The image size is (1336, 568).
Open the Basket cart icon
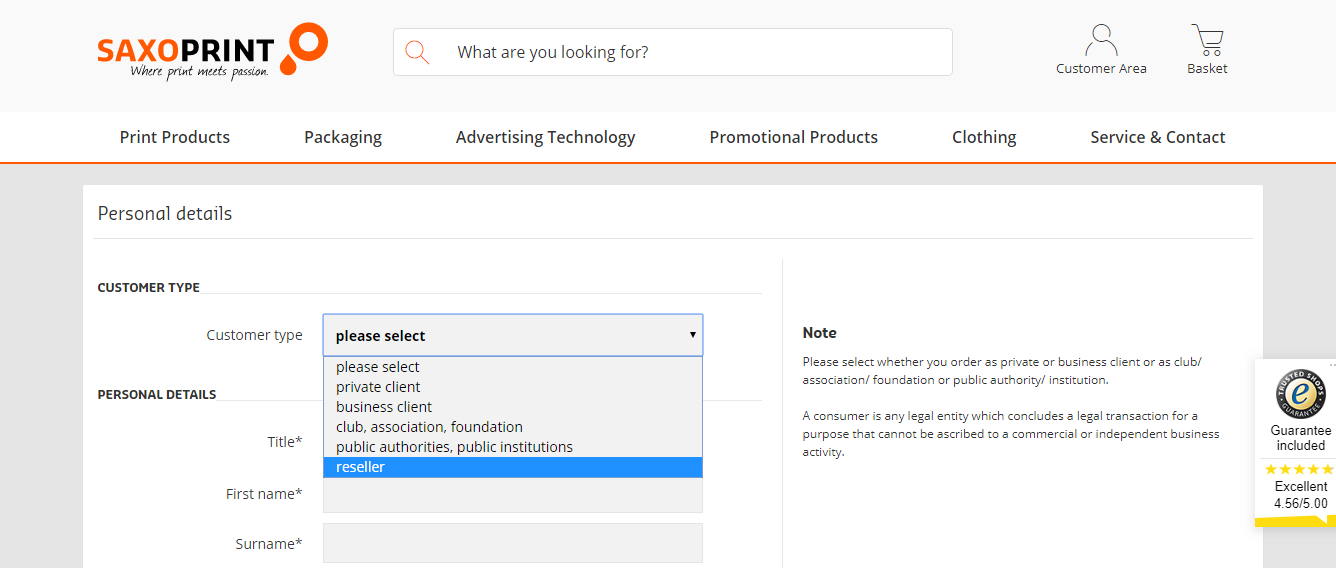1207,41
